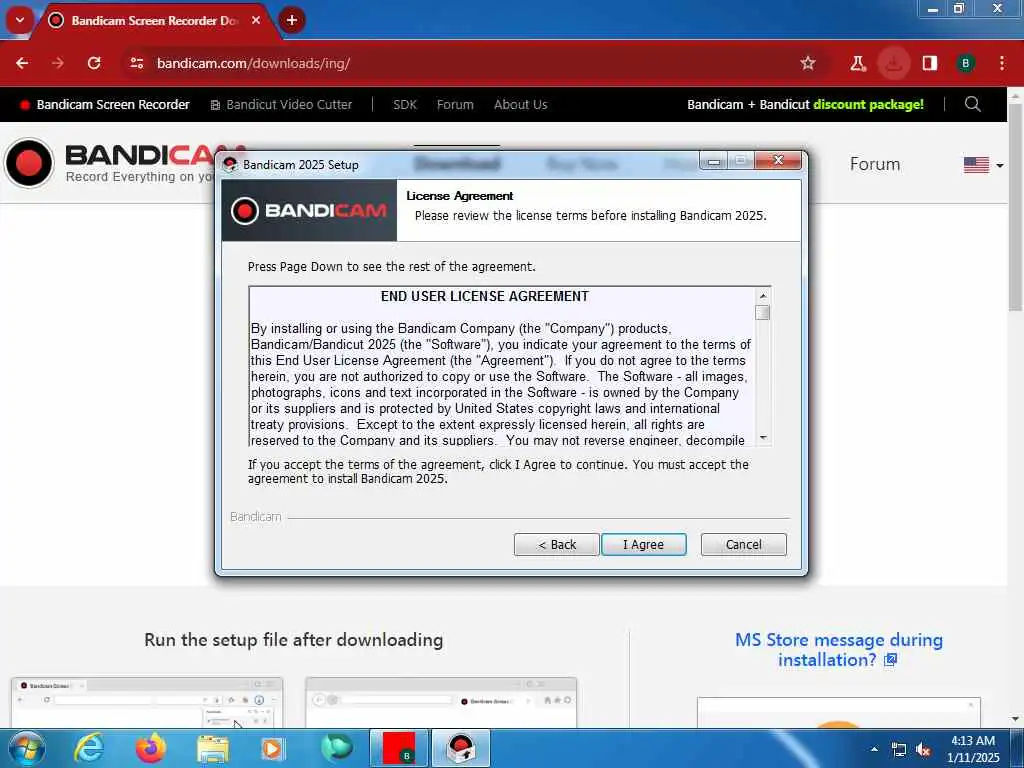Open Forum in the top black bar
1024x768 pixels.
[455, 104]
